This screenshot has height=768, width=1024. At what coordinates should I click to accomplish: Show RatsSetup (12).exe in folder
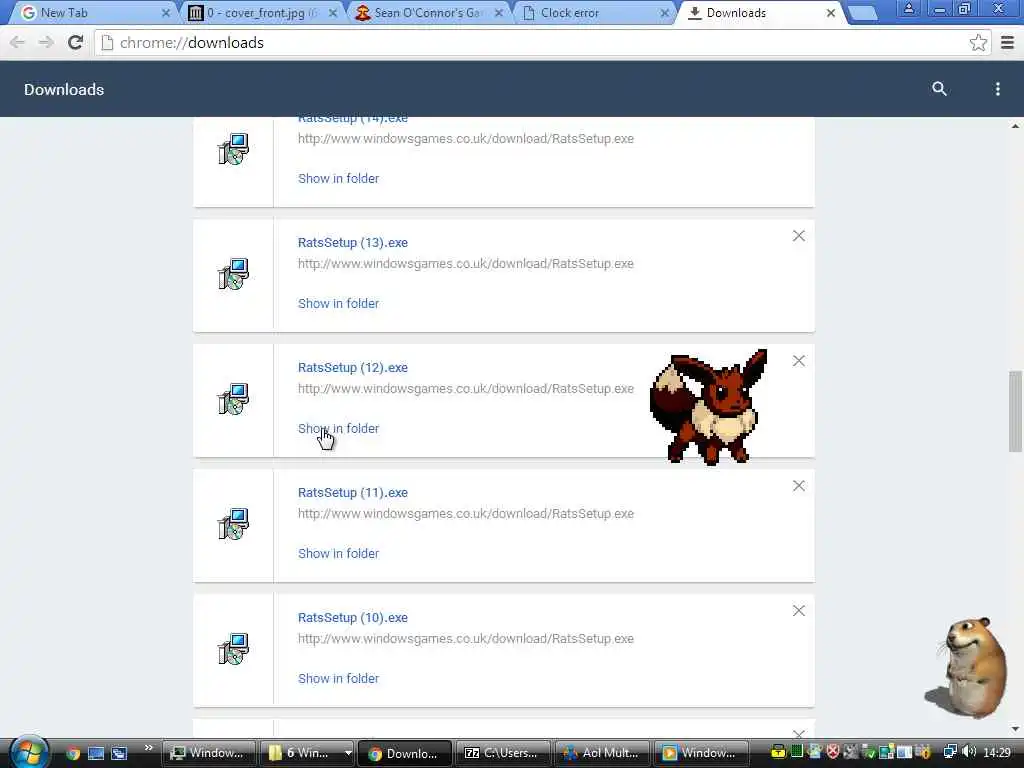(338, 428)
